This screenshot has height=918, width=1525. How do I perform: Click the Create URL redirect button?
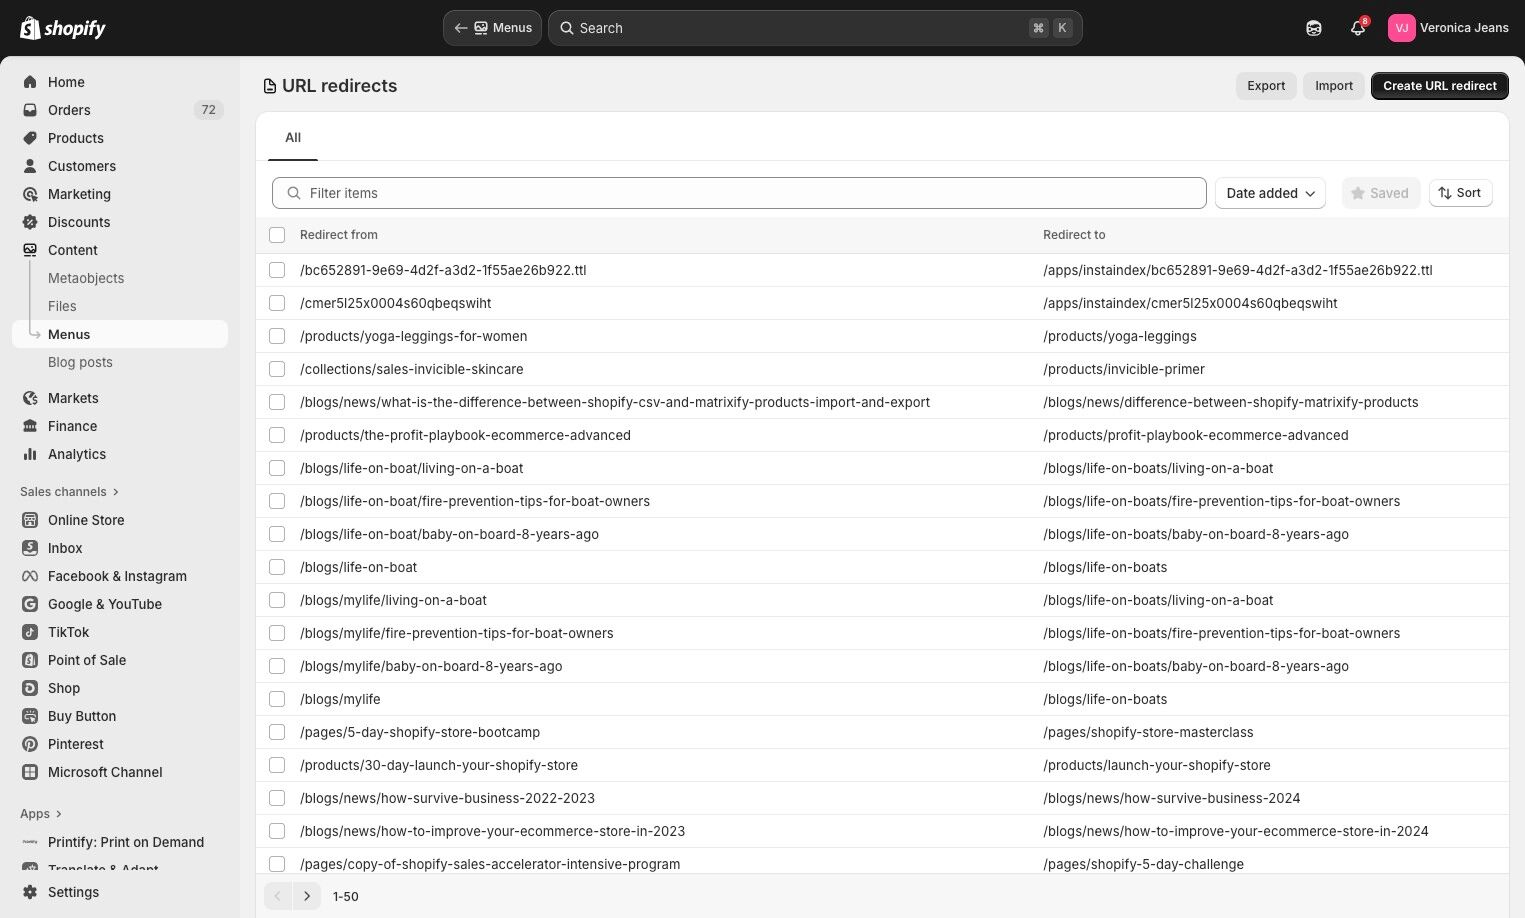tap(1439, 86)
